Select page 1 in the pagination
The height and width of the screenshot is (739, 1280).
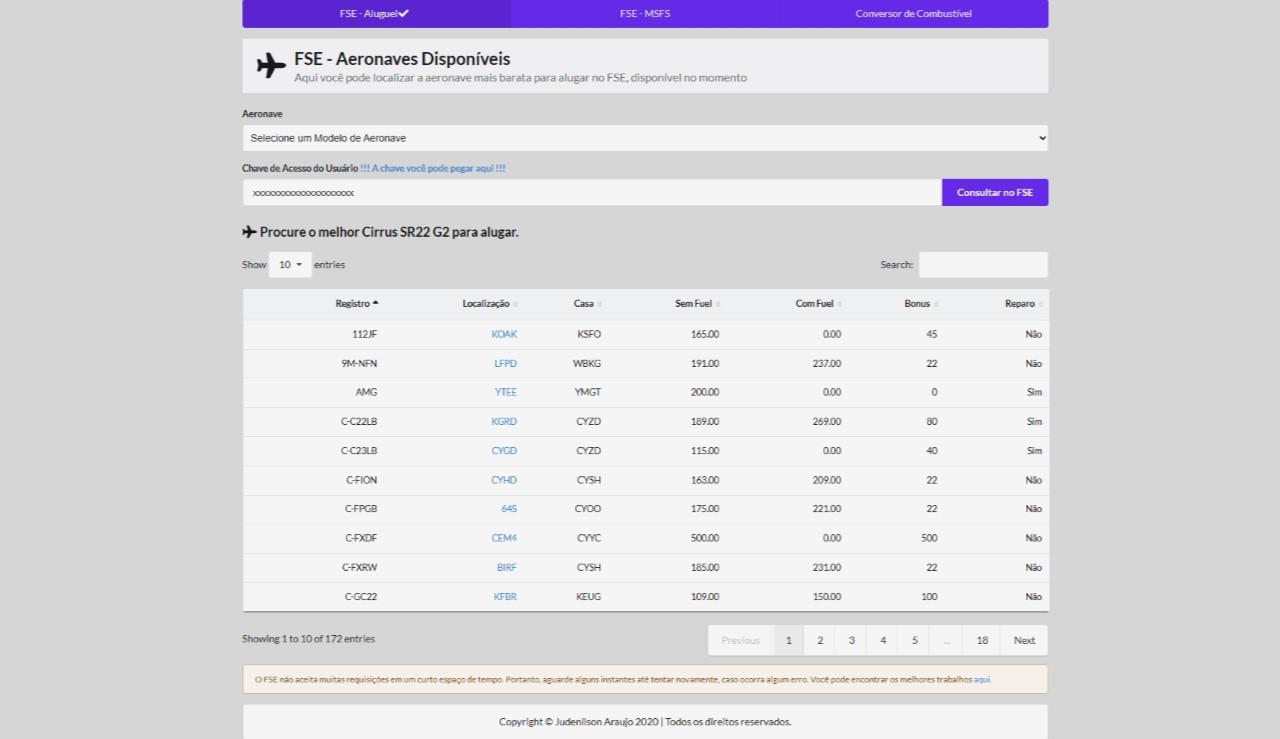[x=788, y=640]
